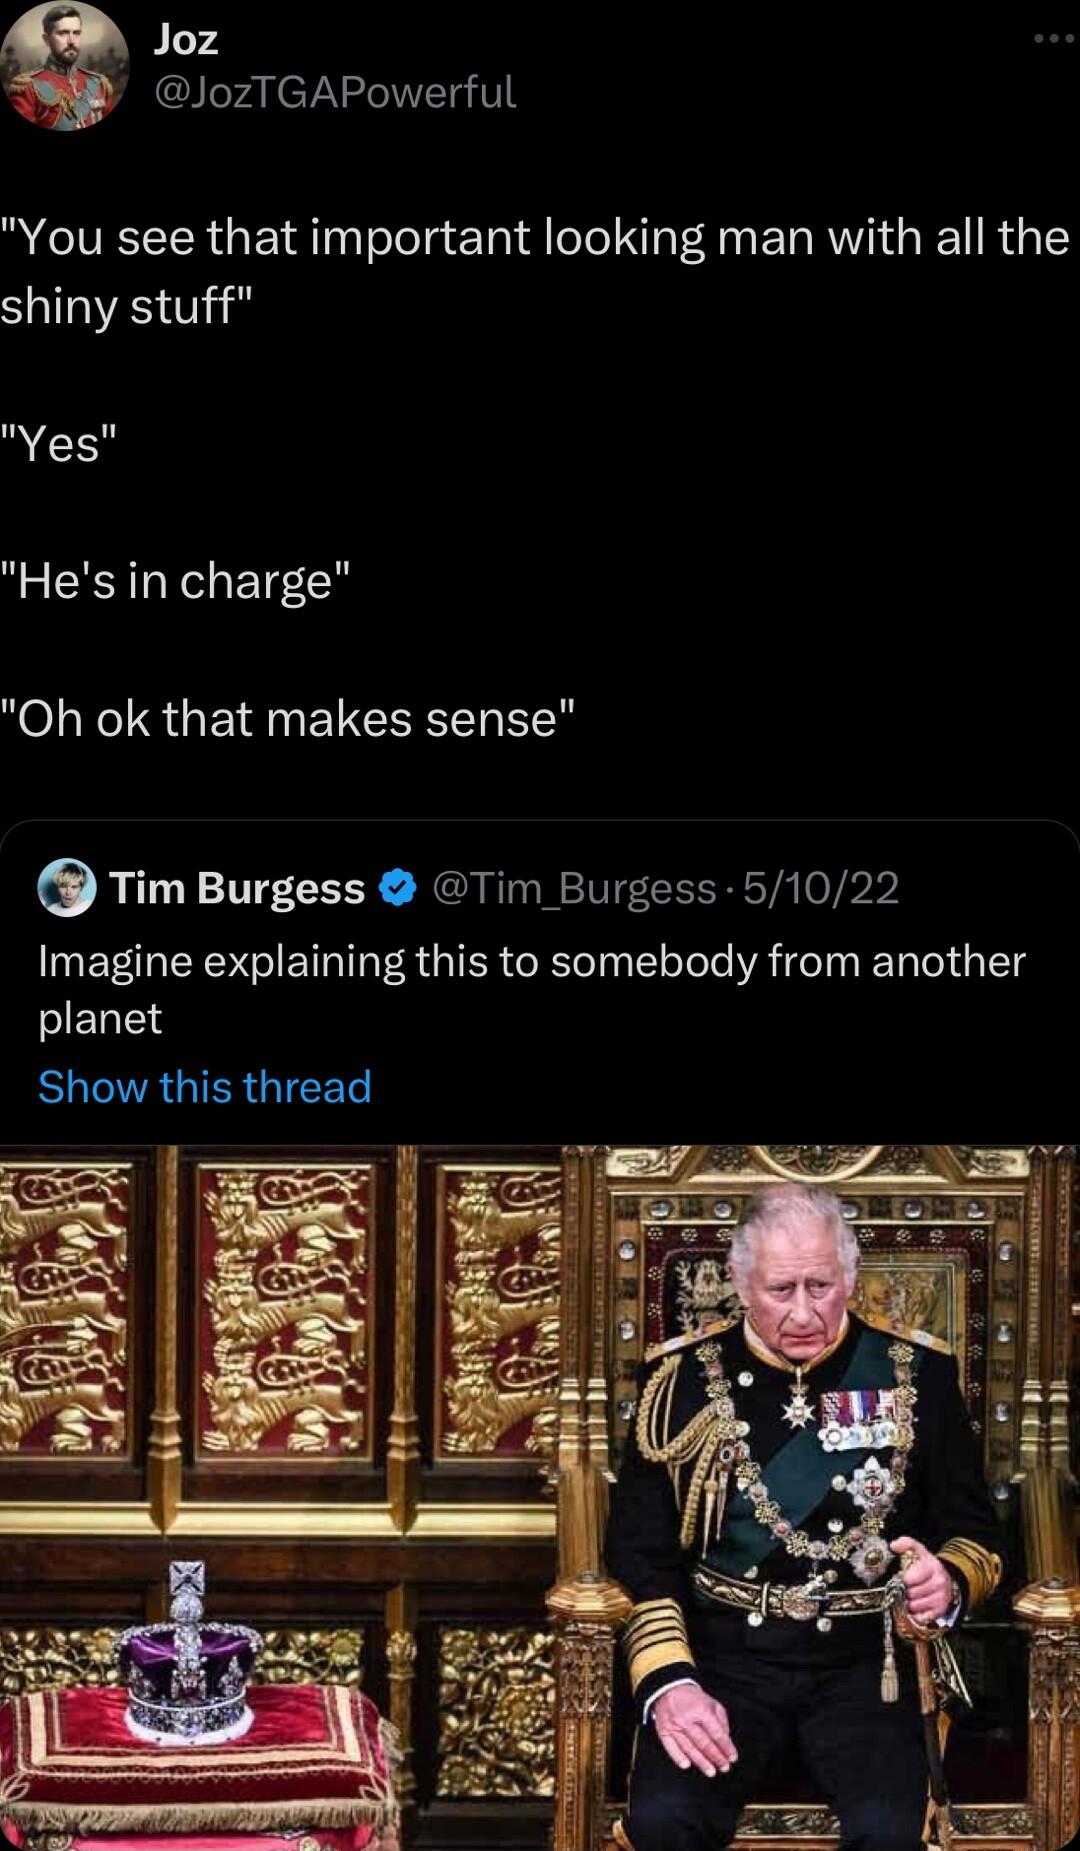Click the "He's in charge" line
The width and height of the screenshot is (1080, 1851).
[x=176, y=581]
